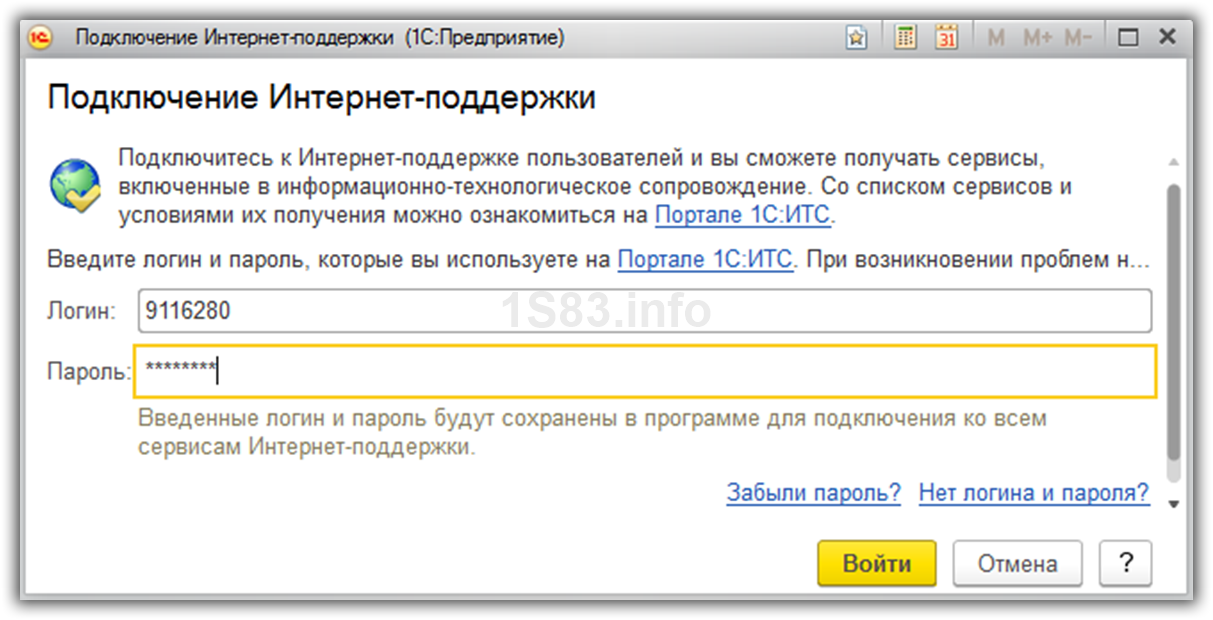1213x620 pixels.
Task: Maximize the dialog window
Action: point(1128,38)
